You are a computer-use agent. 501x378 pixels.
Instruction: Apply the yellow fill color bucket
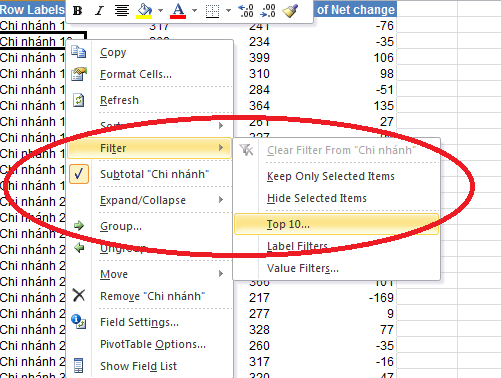point(144,11)
